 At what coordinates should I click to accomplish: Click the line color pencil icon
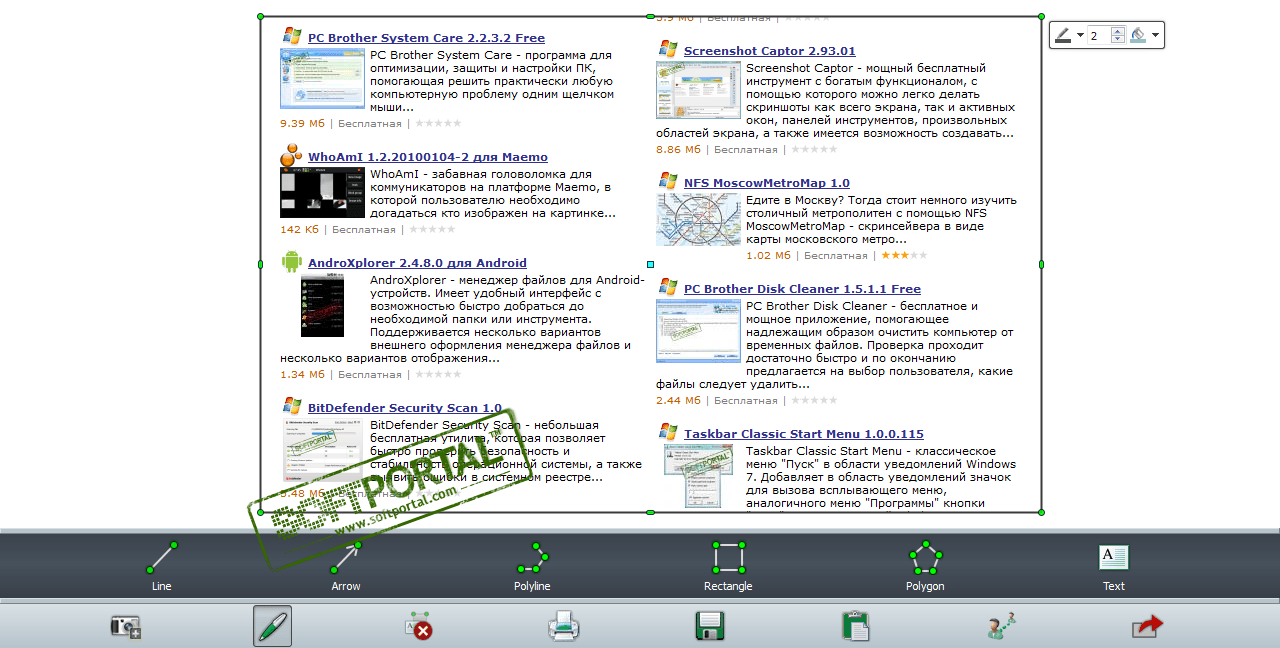1063,35
